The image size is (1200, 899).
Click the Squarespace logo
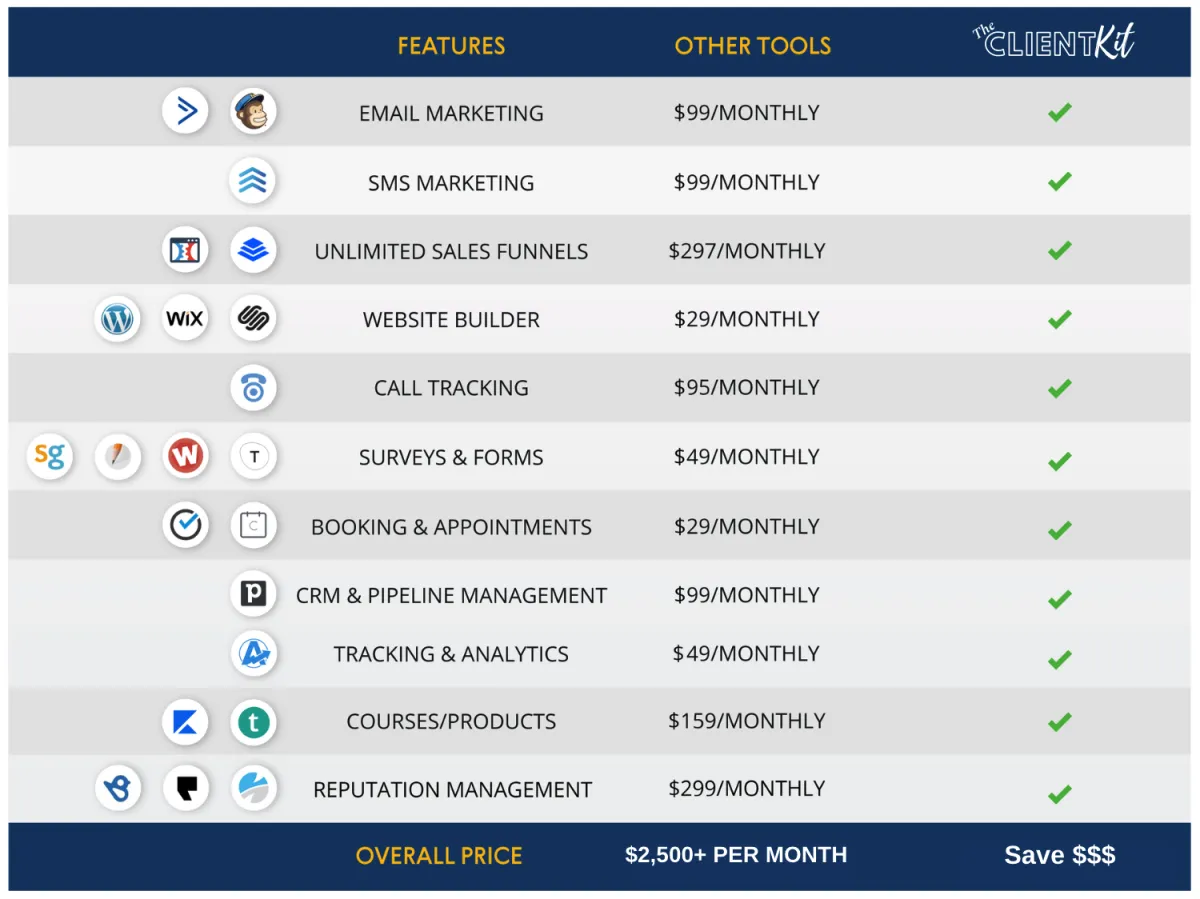[x=253, y=319]
